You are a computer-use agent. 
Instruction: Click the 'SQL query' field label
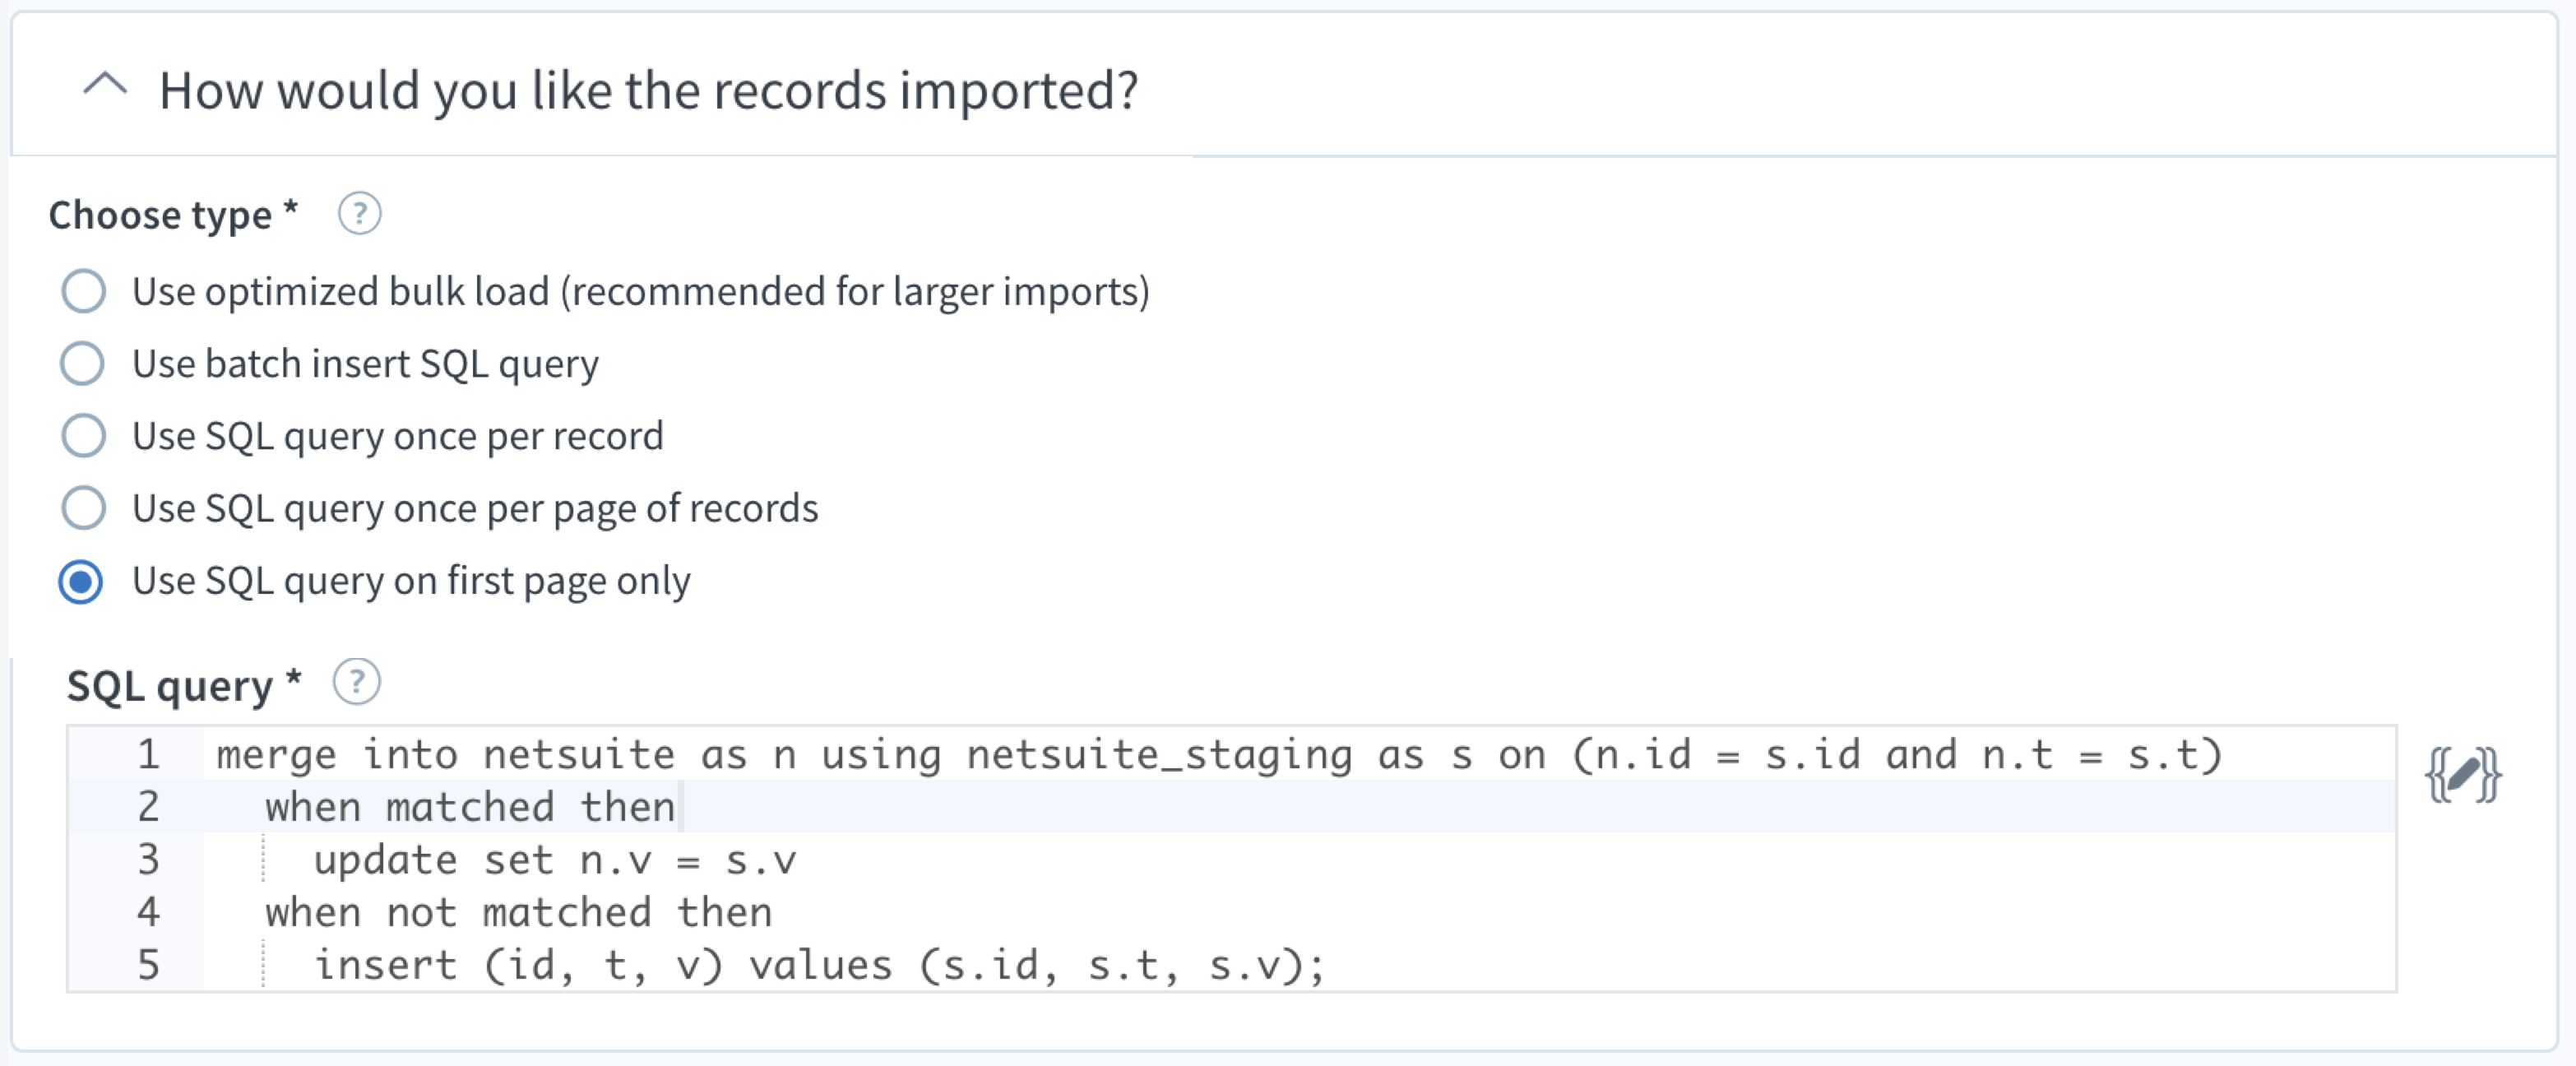pyautogui.click(x=170, y=687)
